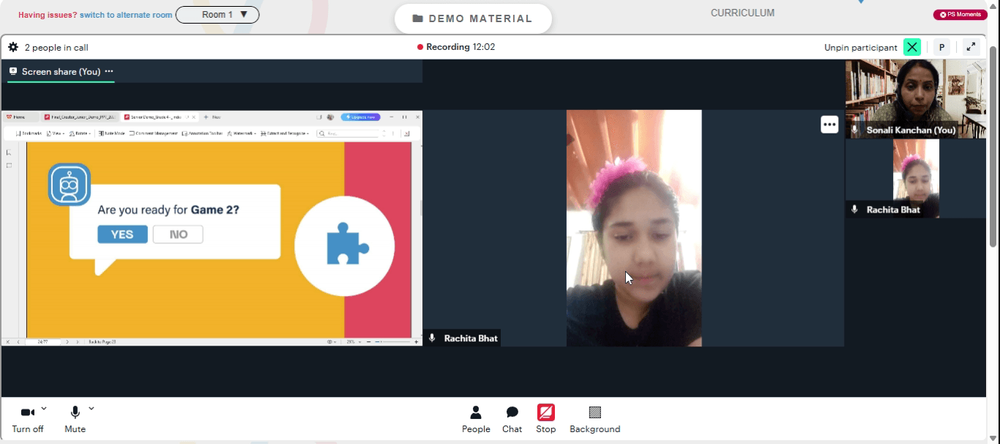Open Extract and Recognize dropdown in PDF toolbar
Viewport: 1000px width, 444px height.
(285, 133)
